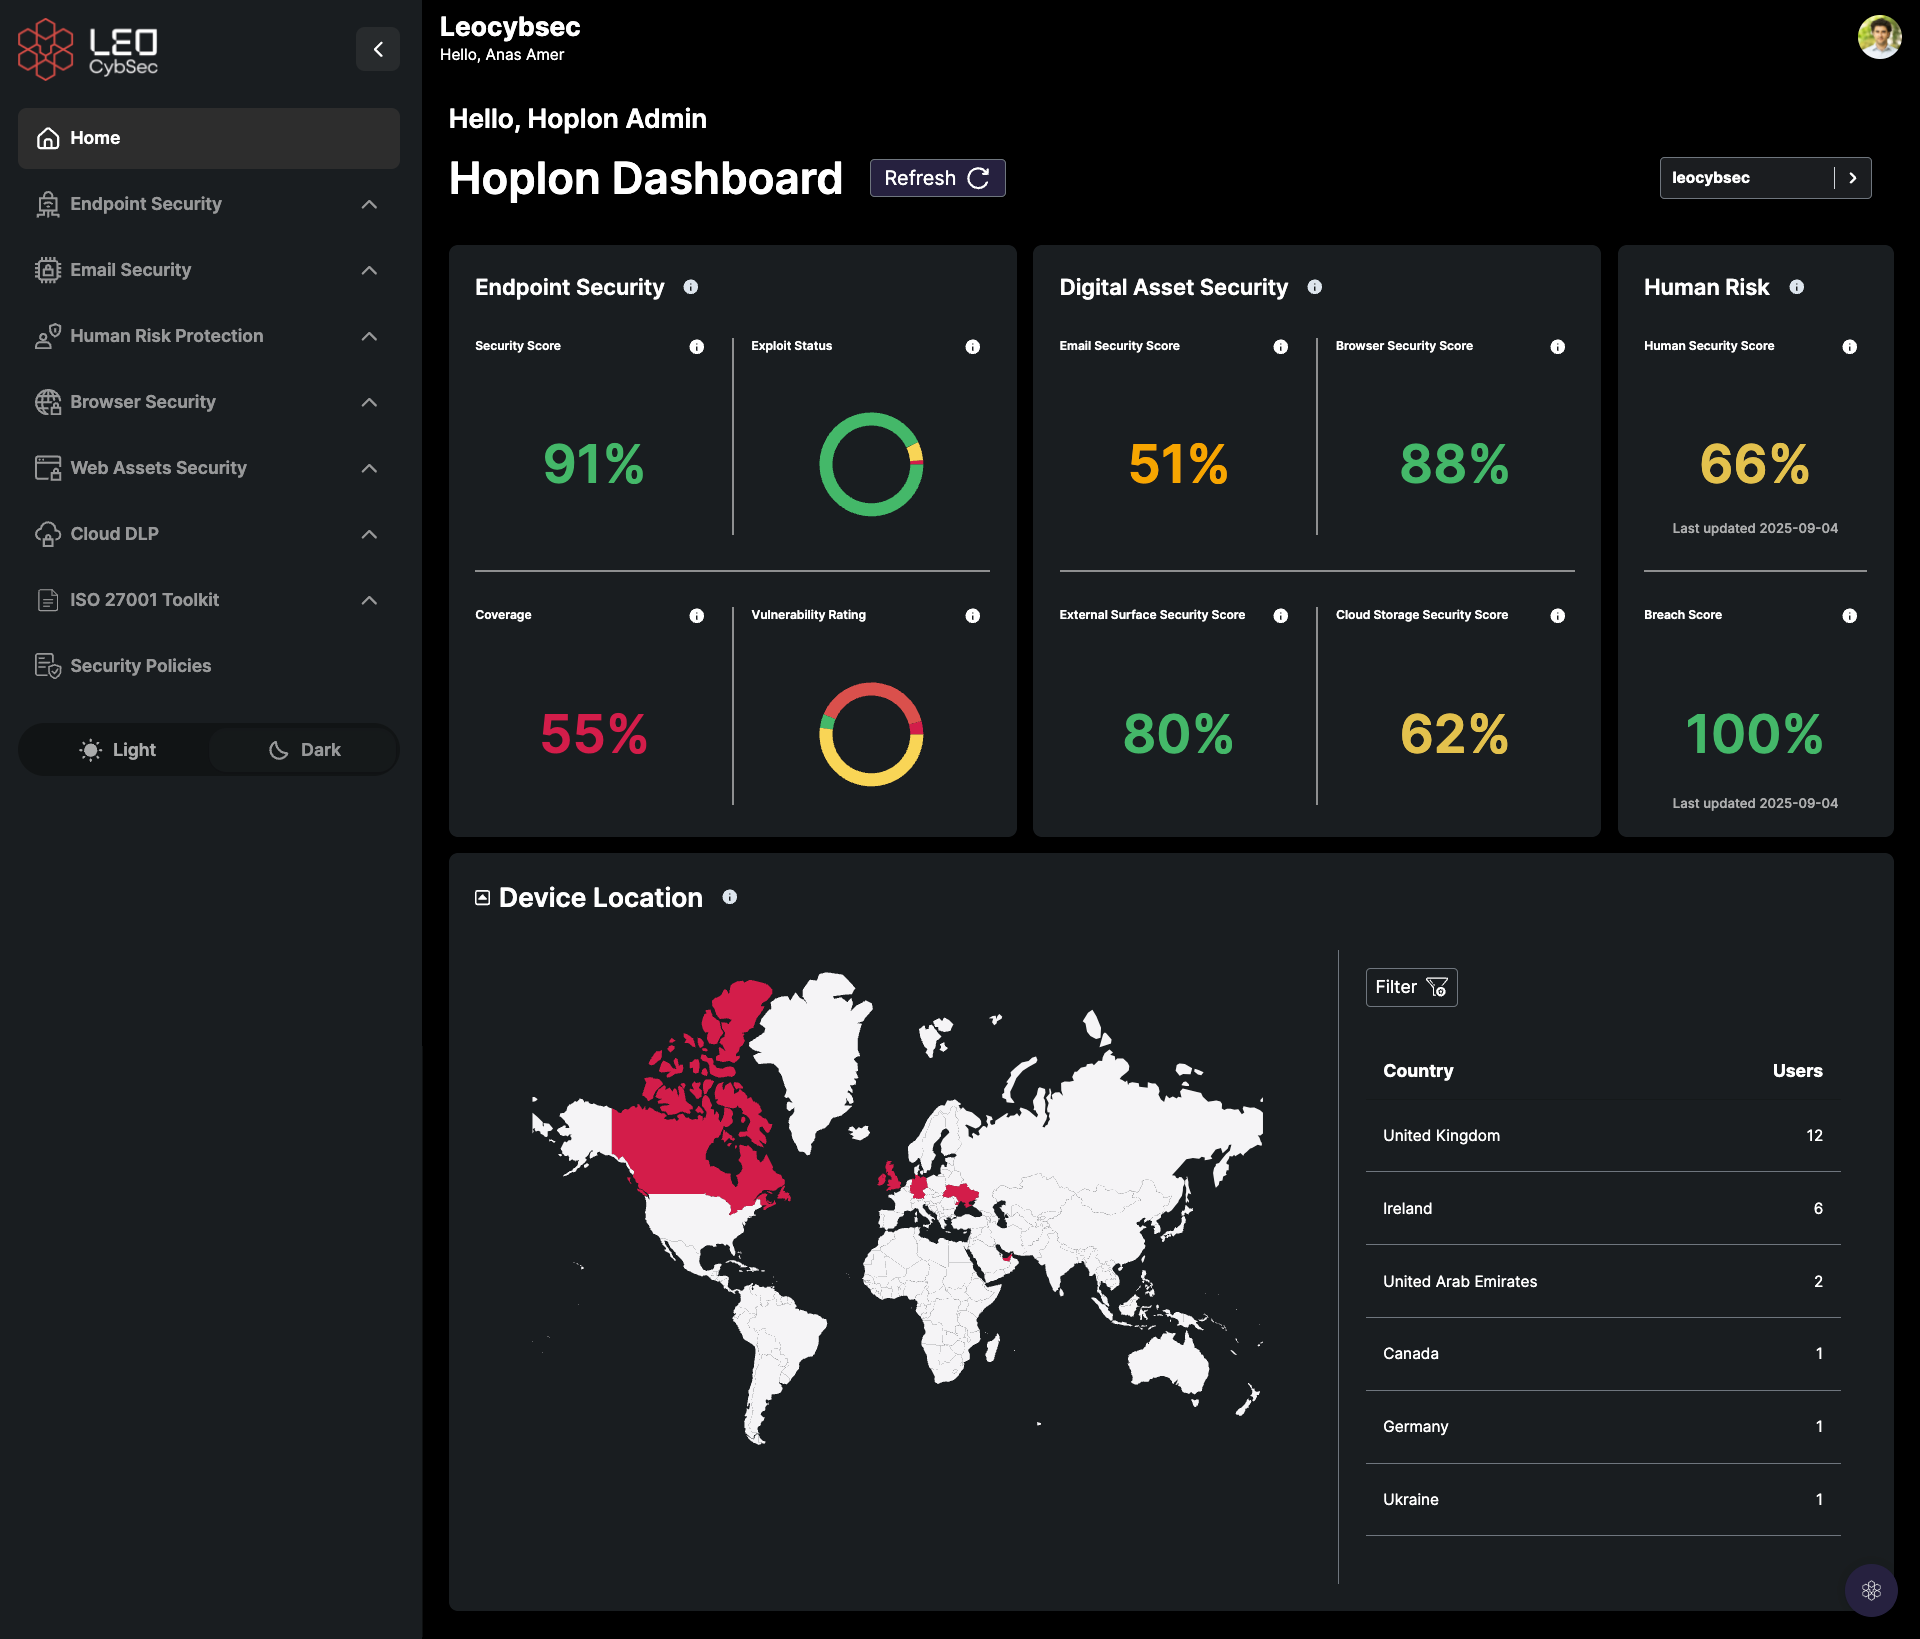Click the sidebar collapse arrow button
Image resolution: width=1920 pixels, height=1639 pixels.
coord(378,49)
